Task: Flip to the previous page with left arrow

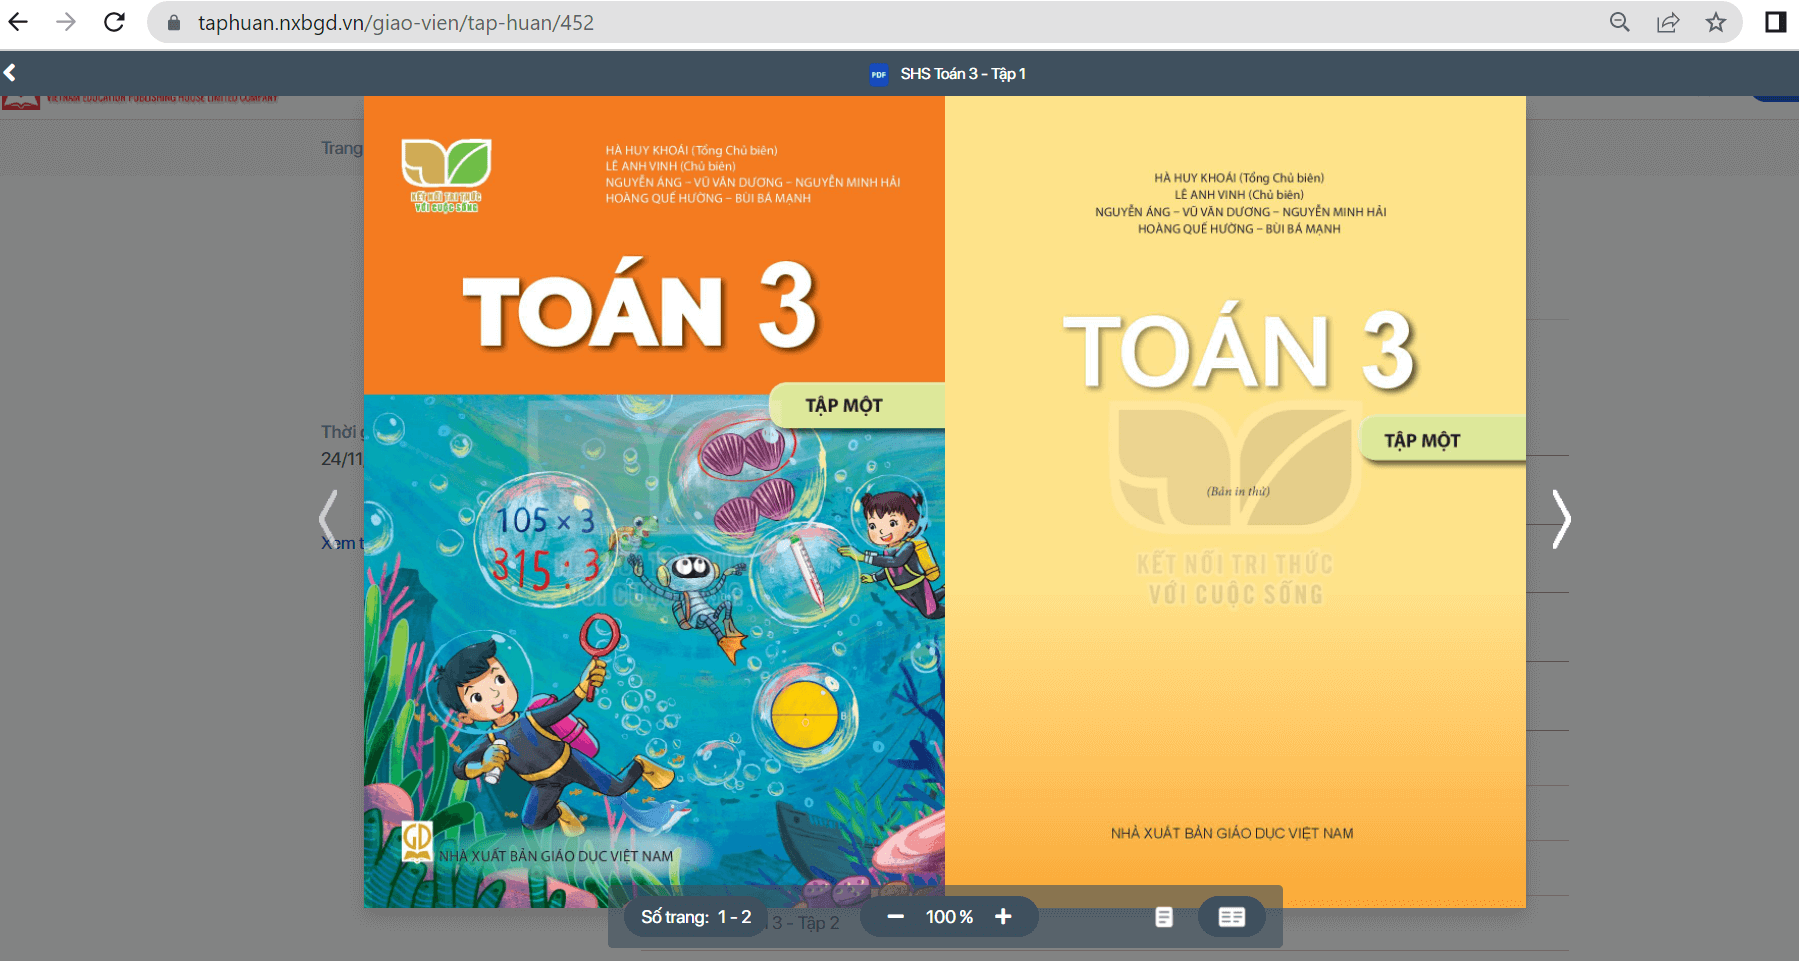Action: coord(328,519)
